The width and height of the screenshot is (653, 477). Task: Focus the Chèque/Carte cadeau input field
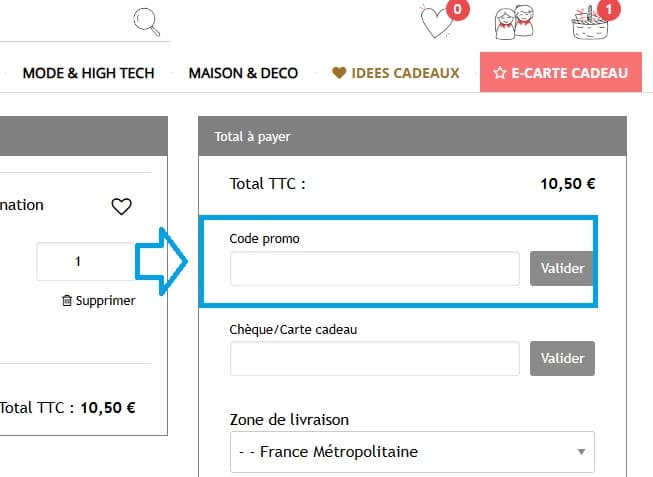click(x=375, y=358)
